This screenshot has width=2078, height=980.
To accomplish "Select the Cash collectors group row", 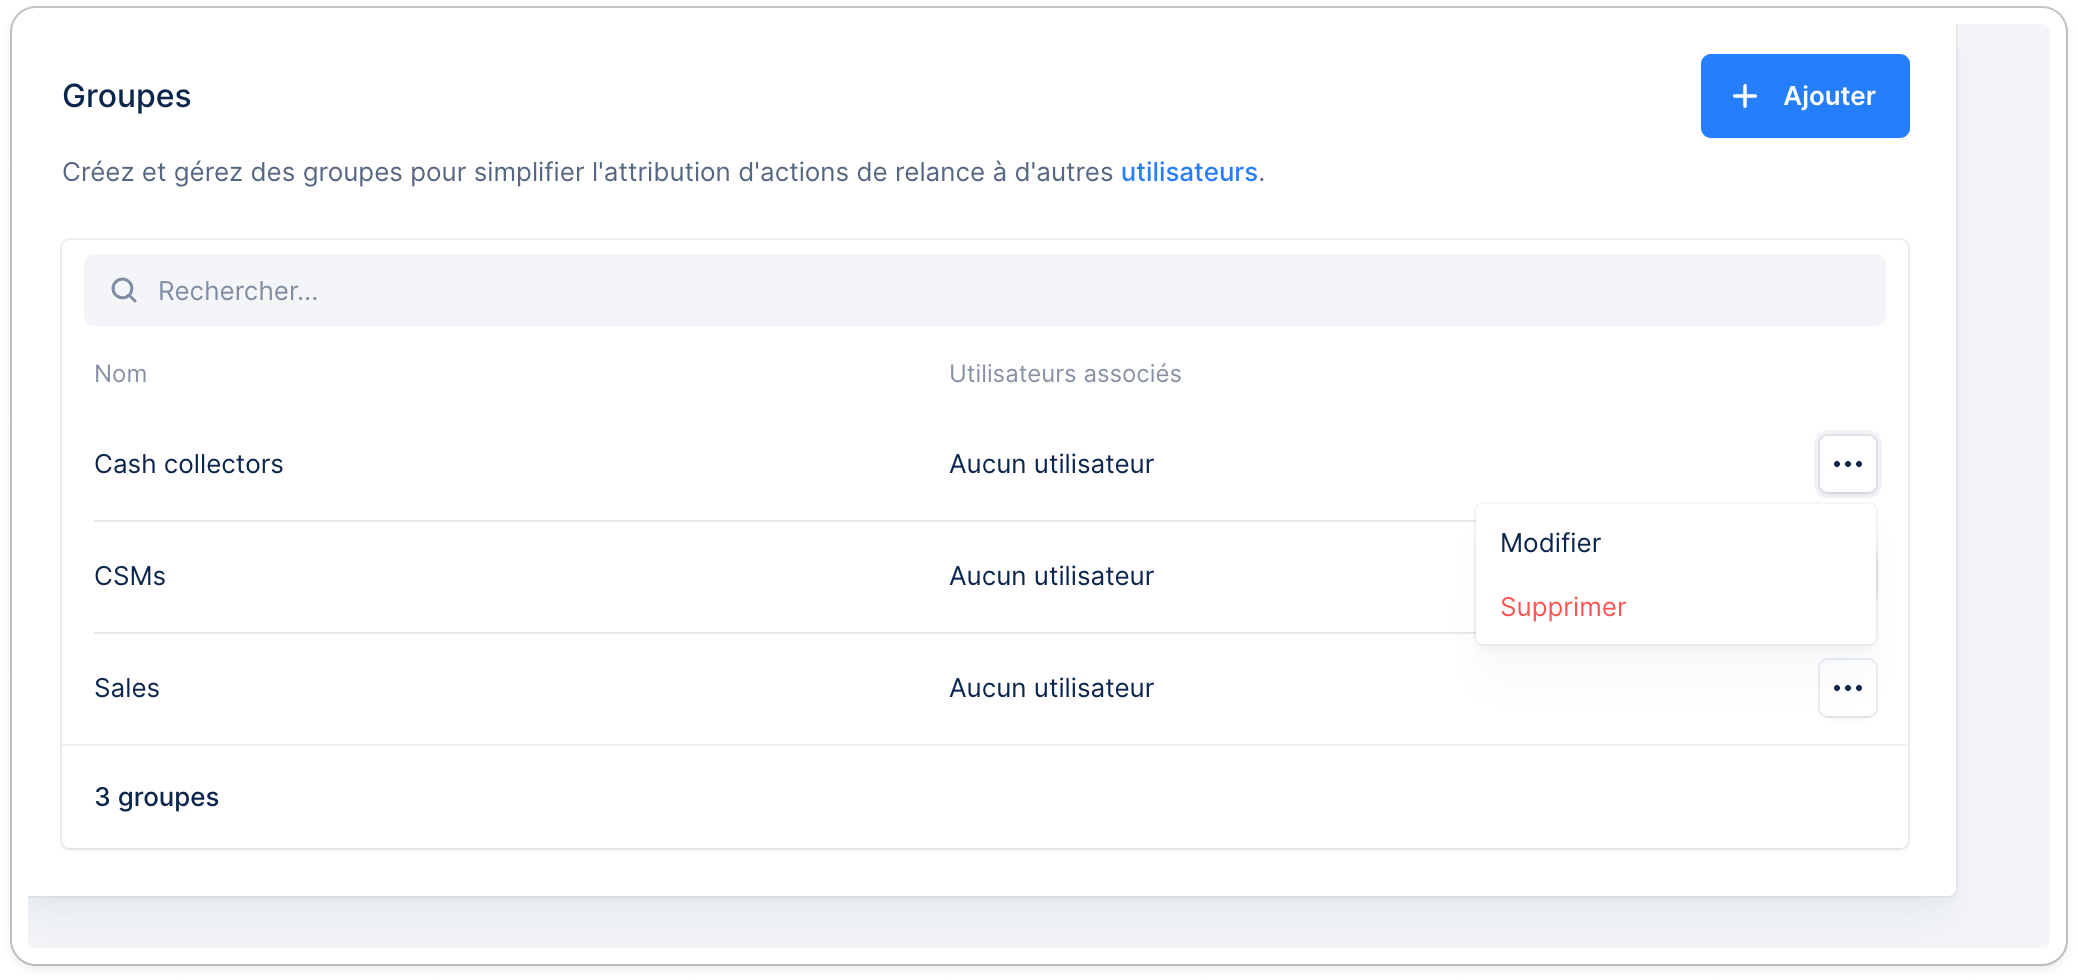I will (x=985, y=464).
